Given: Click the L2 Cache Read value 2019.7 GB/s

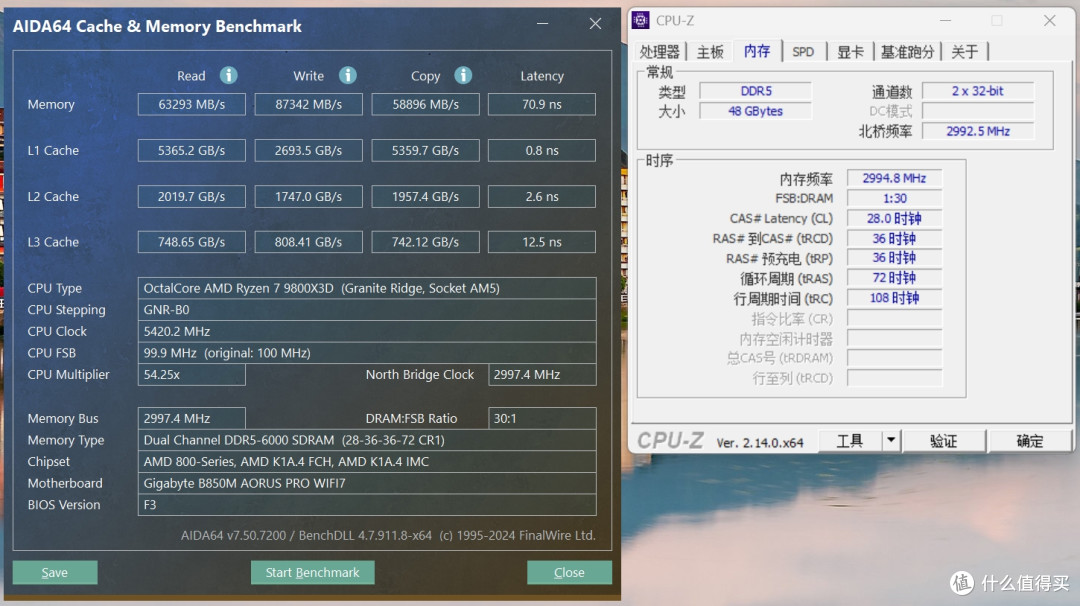Looking at the screenshot, I should pyautogui.click(x=191, y=196).
